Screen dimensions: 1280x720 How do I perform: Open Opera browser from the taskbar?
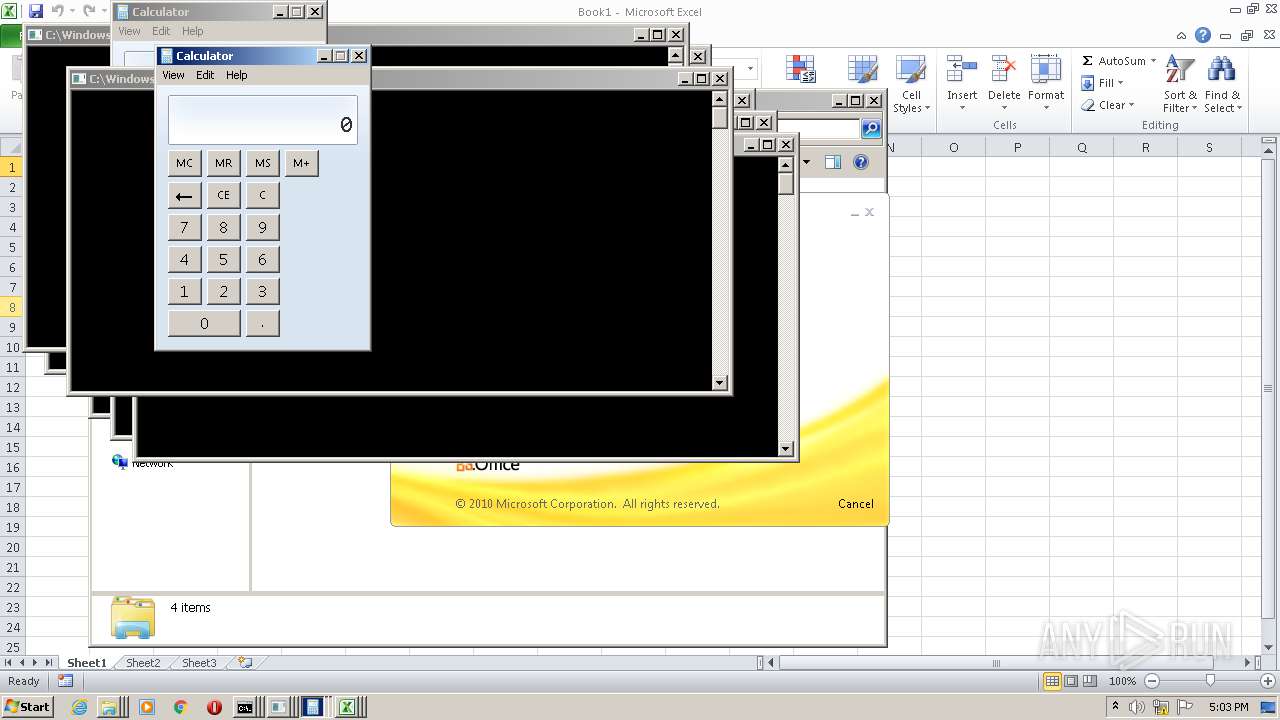214,707
